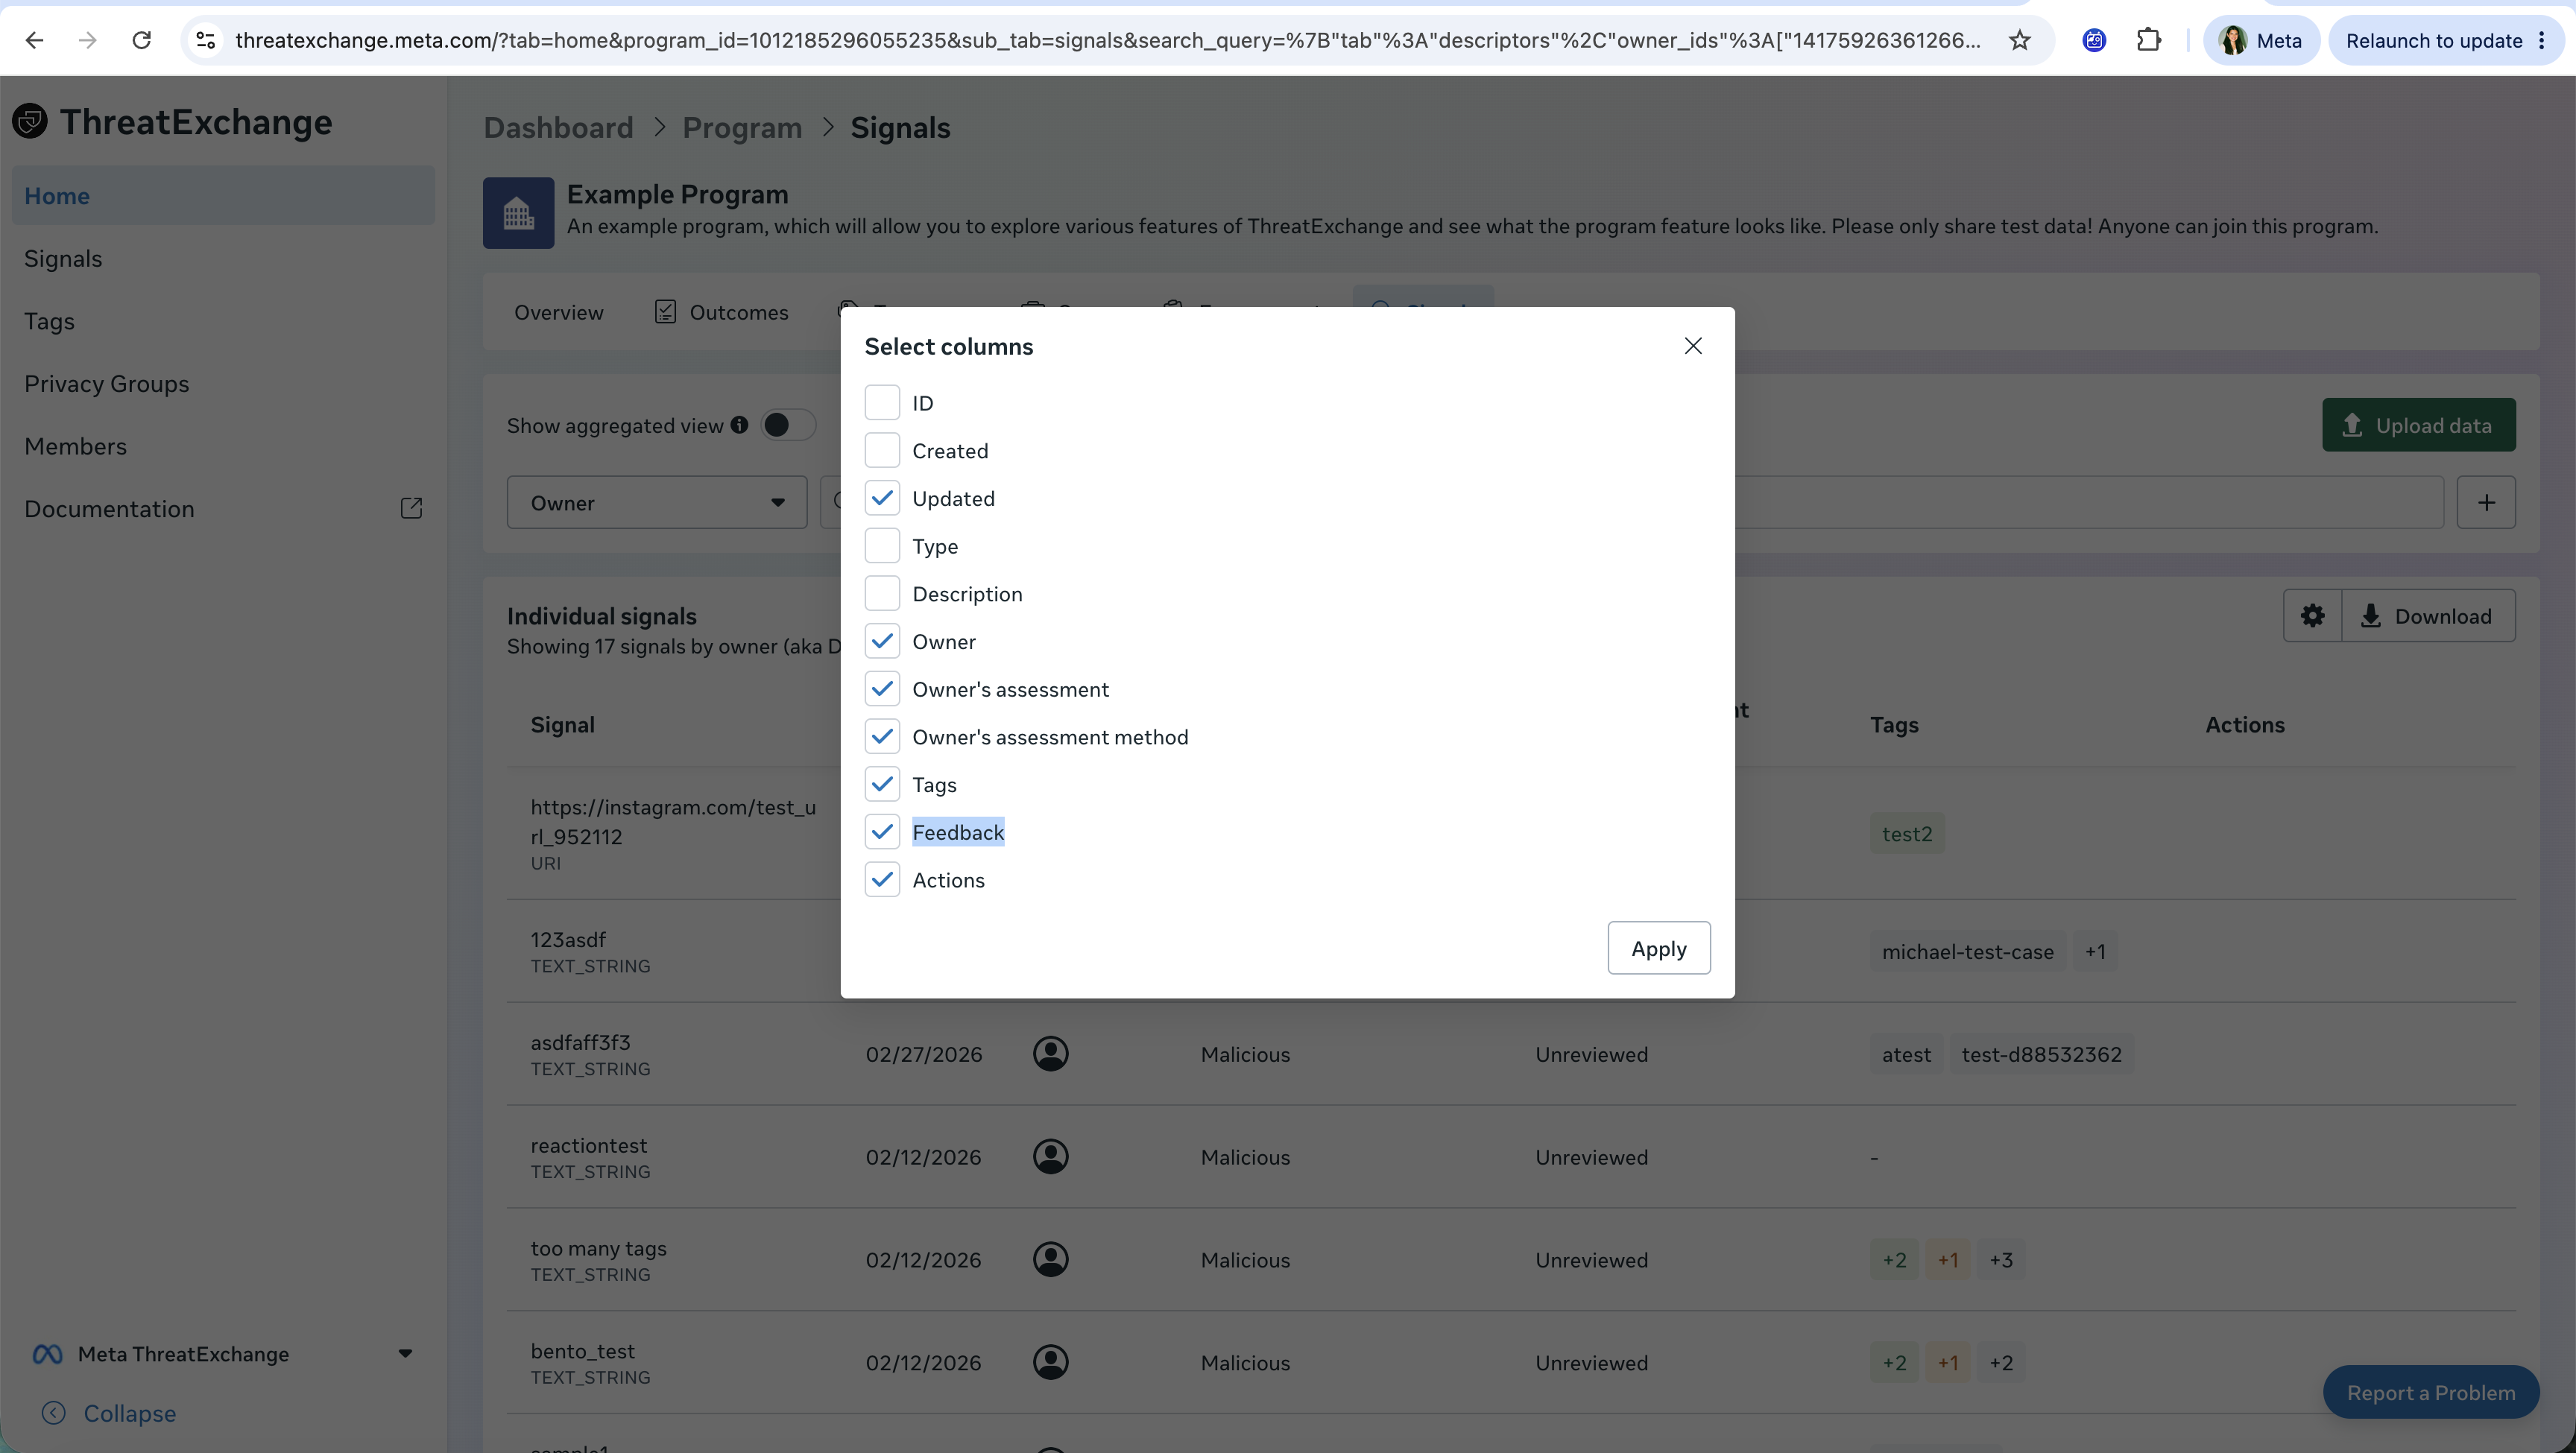Click the address bar URL

point(1107,40)
